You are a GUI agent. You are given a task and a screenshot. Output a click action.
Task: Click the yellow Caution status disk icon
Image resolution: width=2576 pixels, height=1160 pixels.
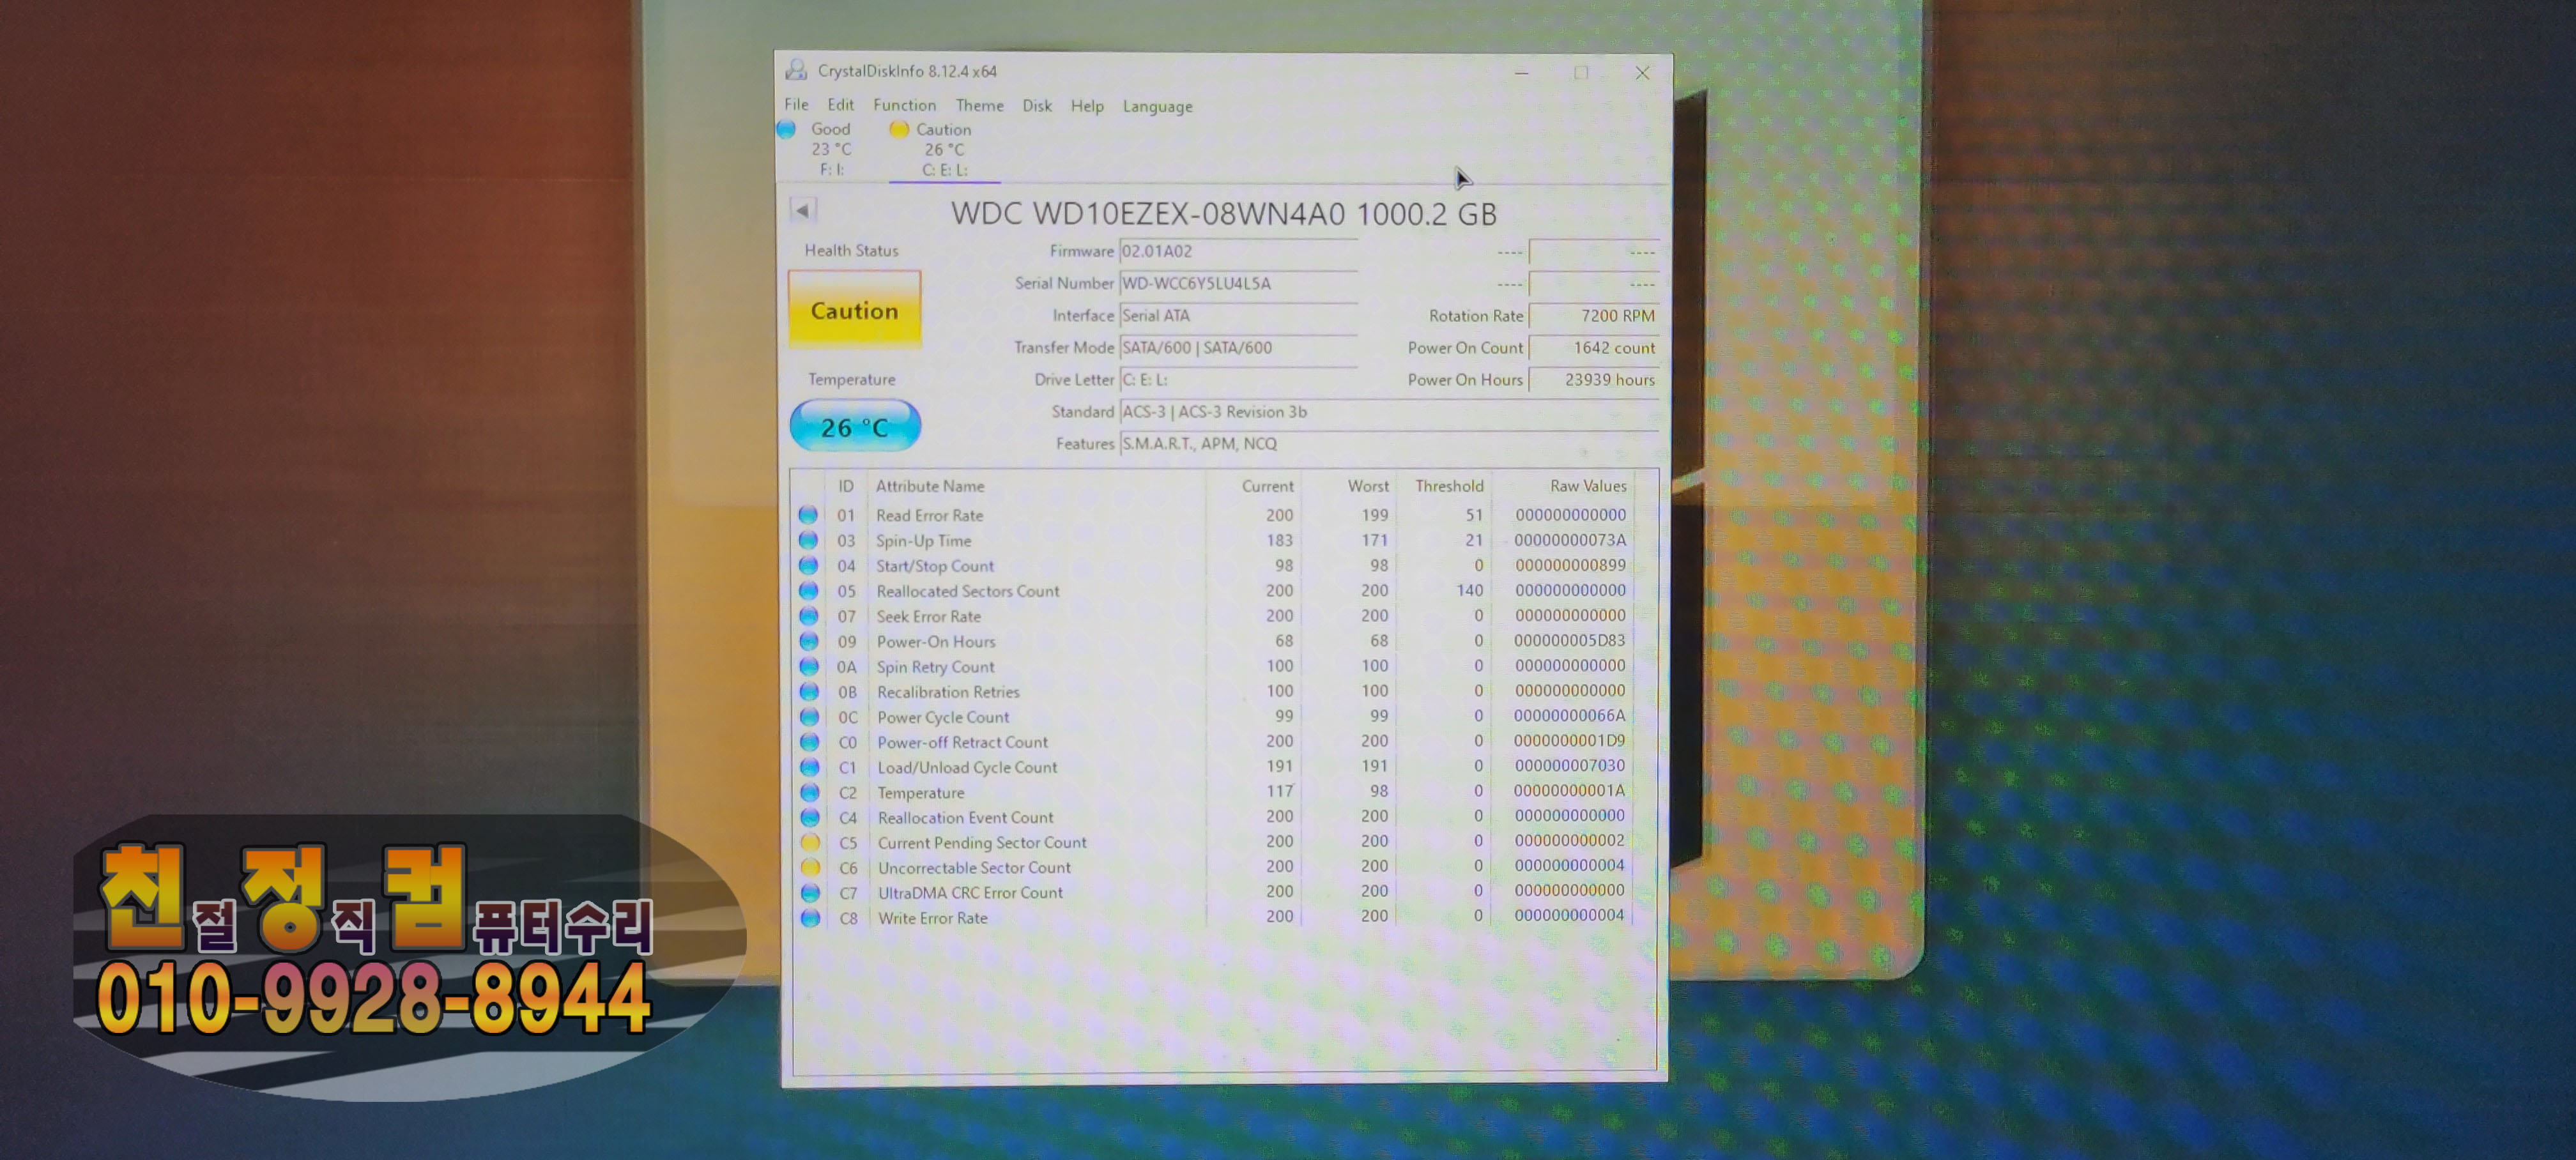point(898,129)
